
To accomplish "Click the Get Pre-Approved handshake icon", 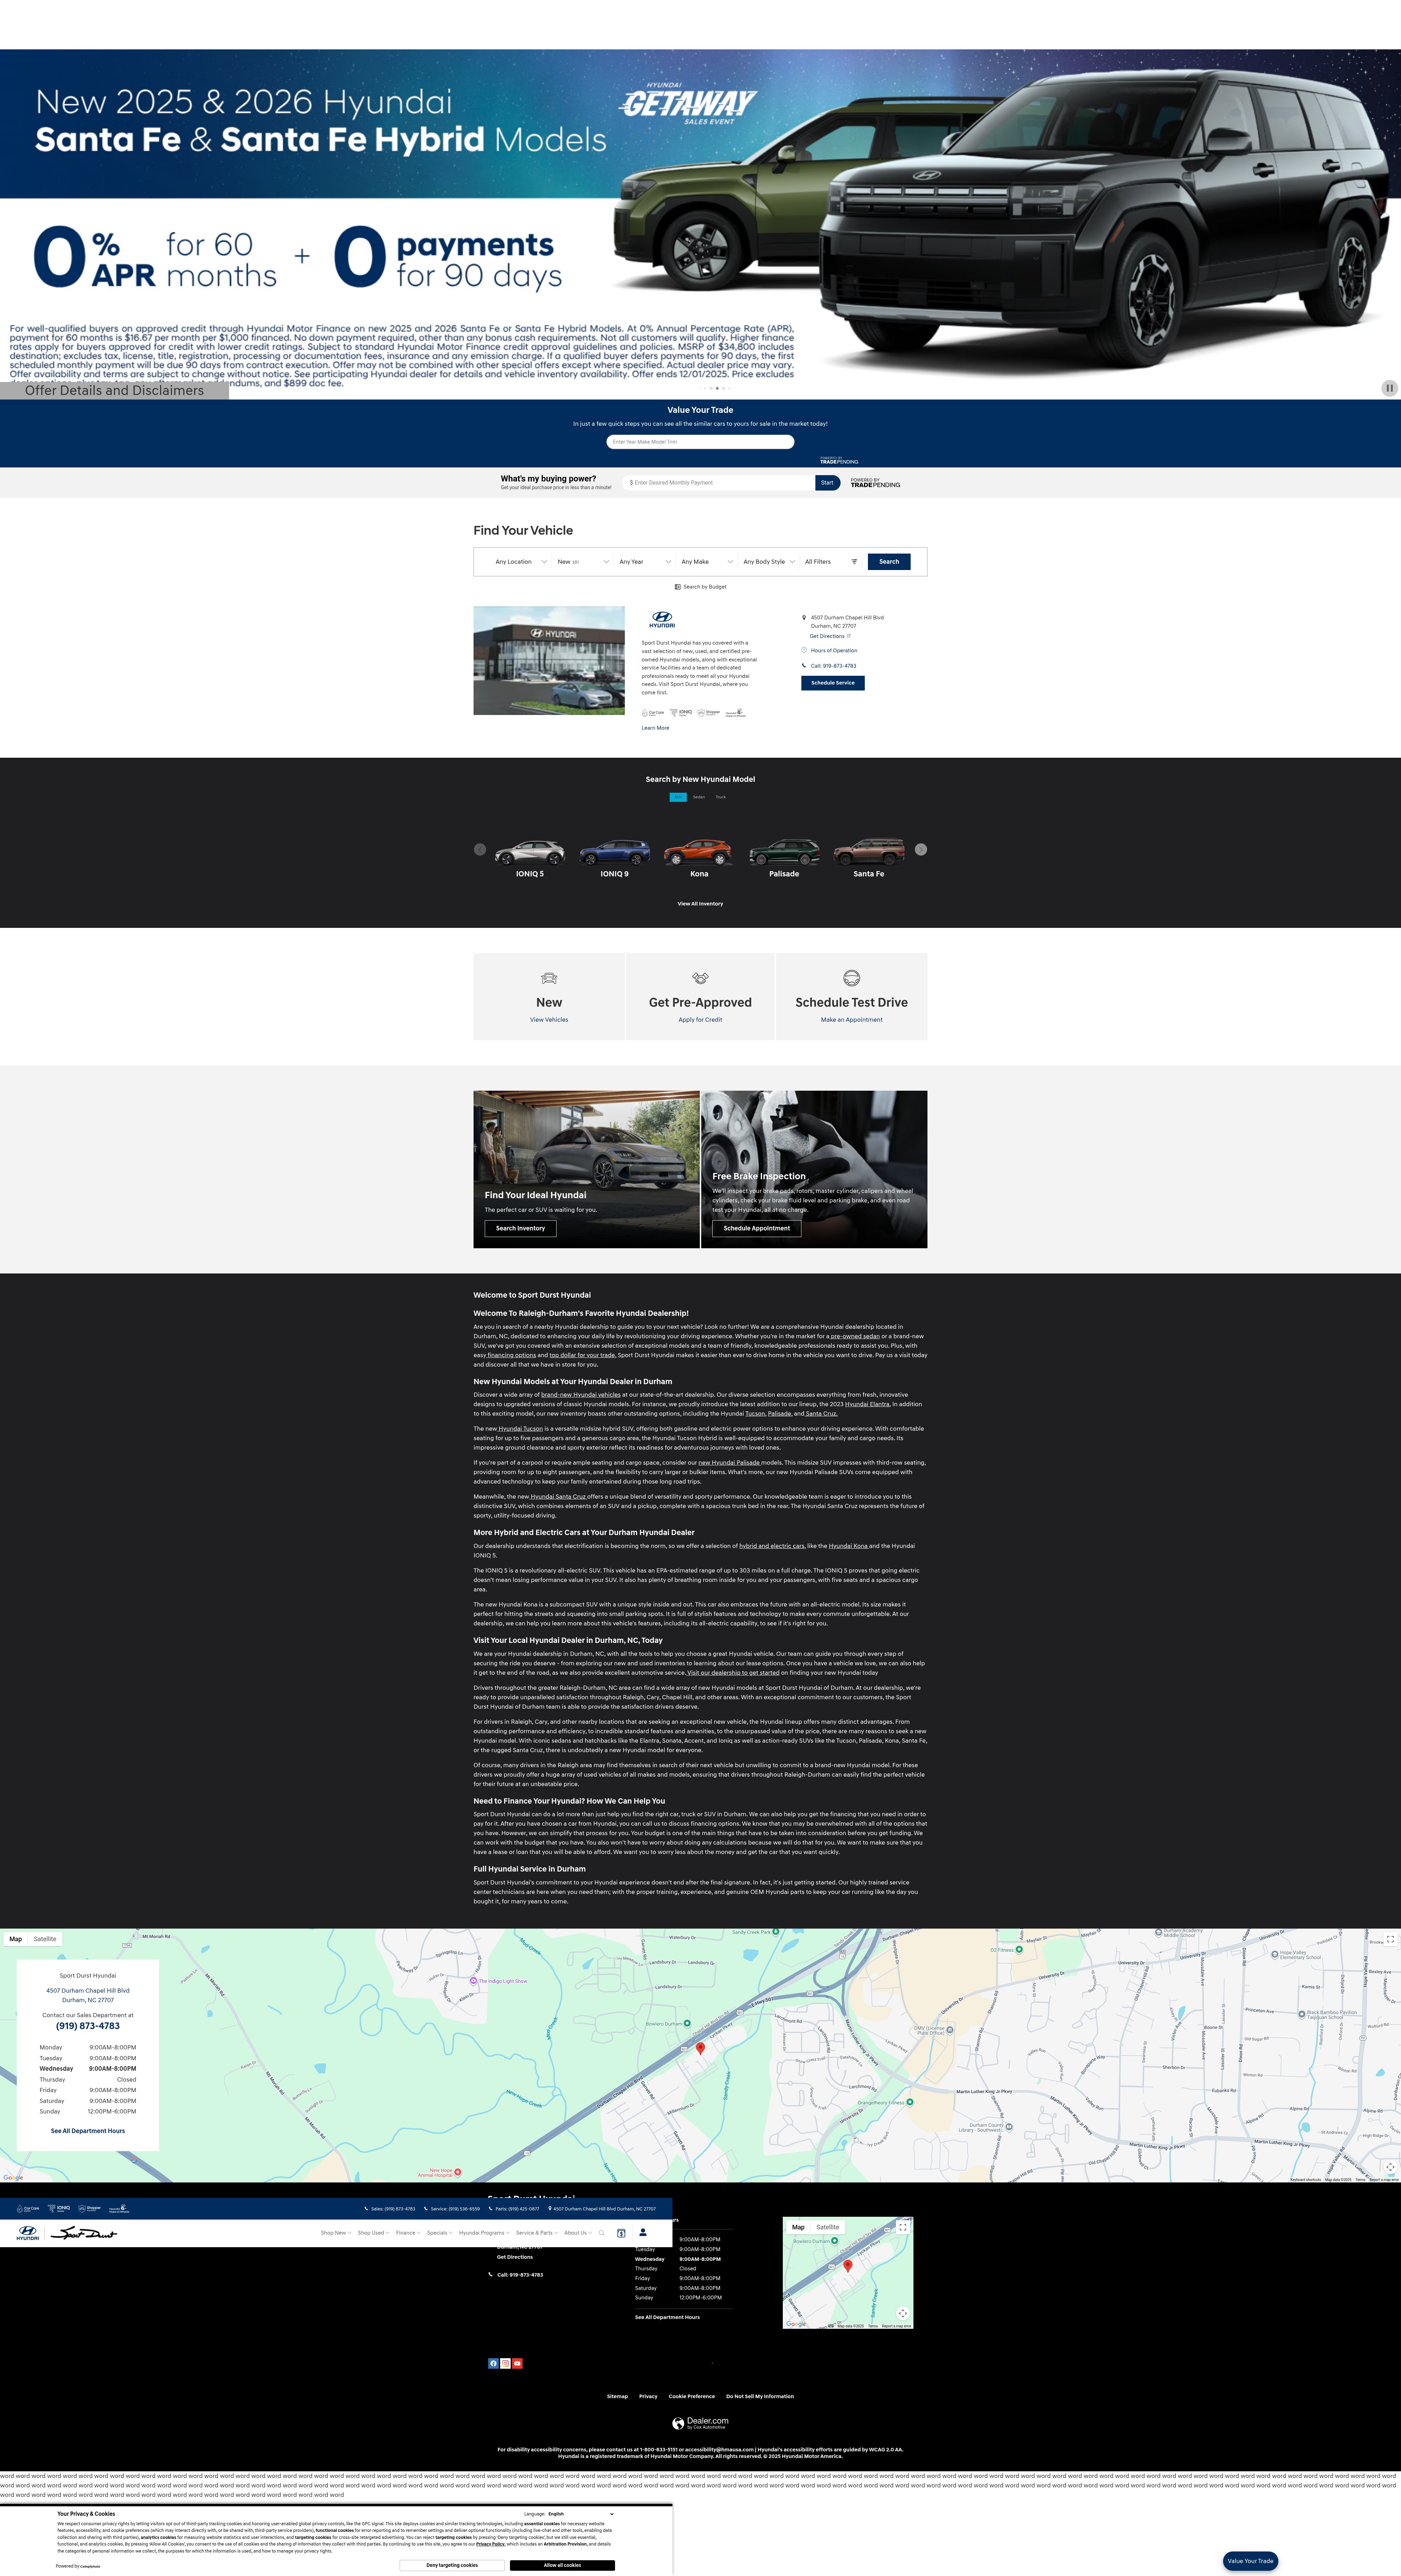I will point(700,978).
